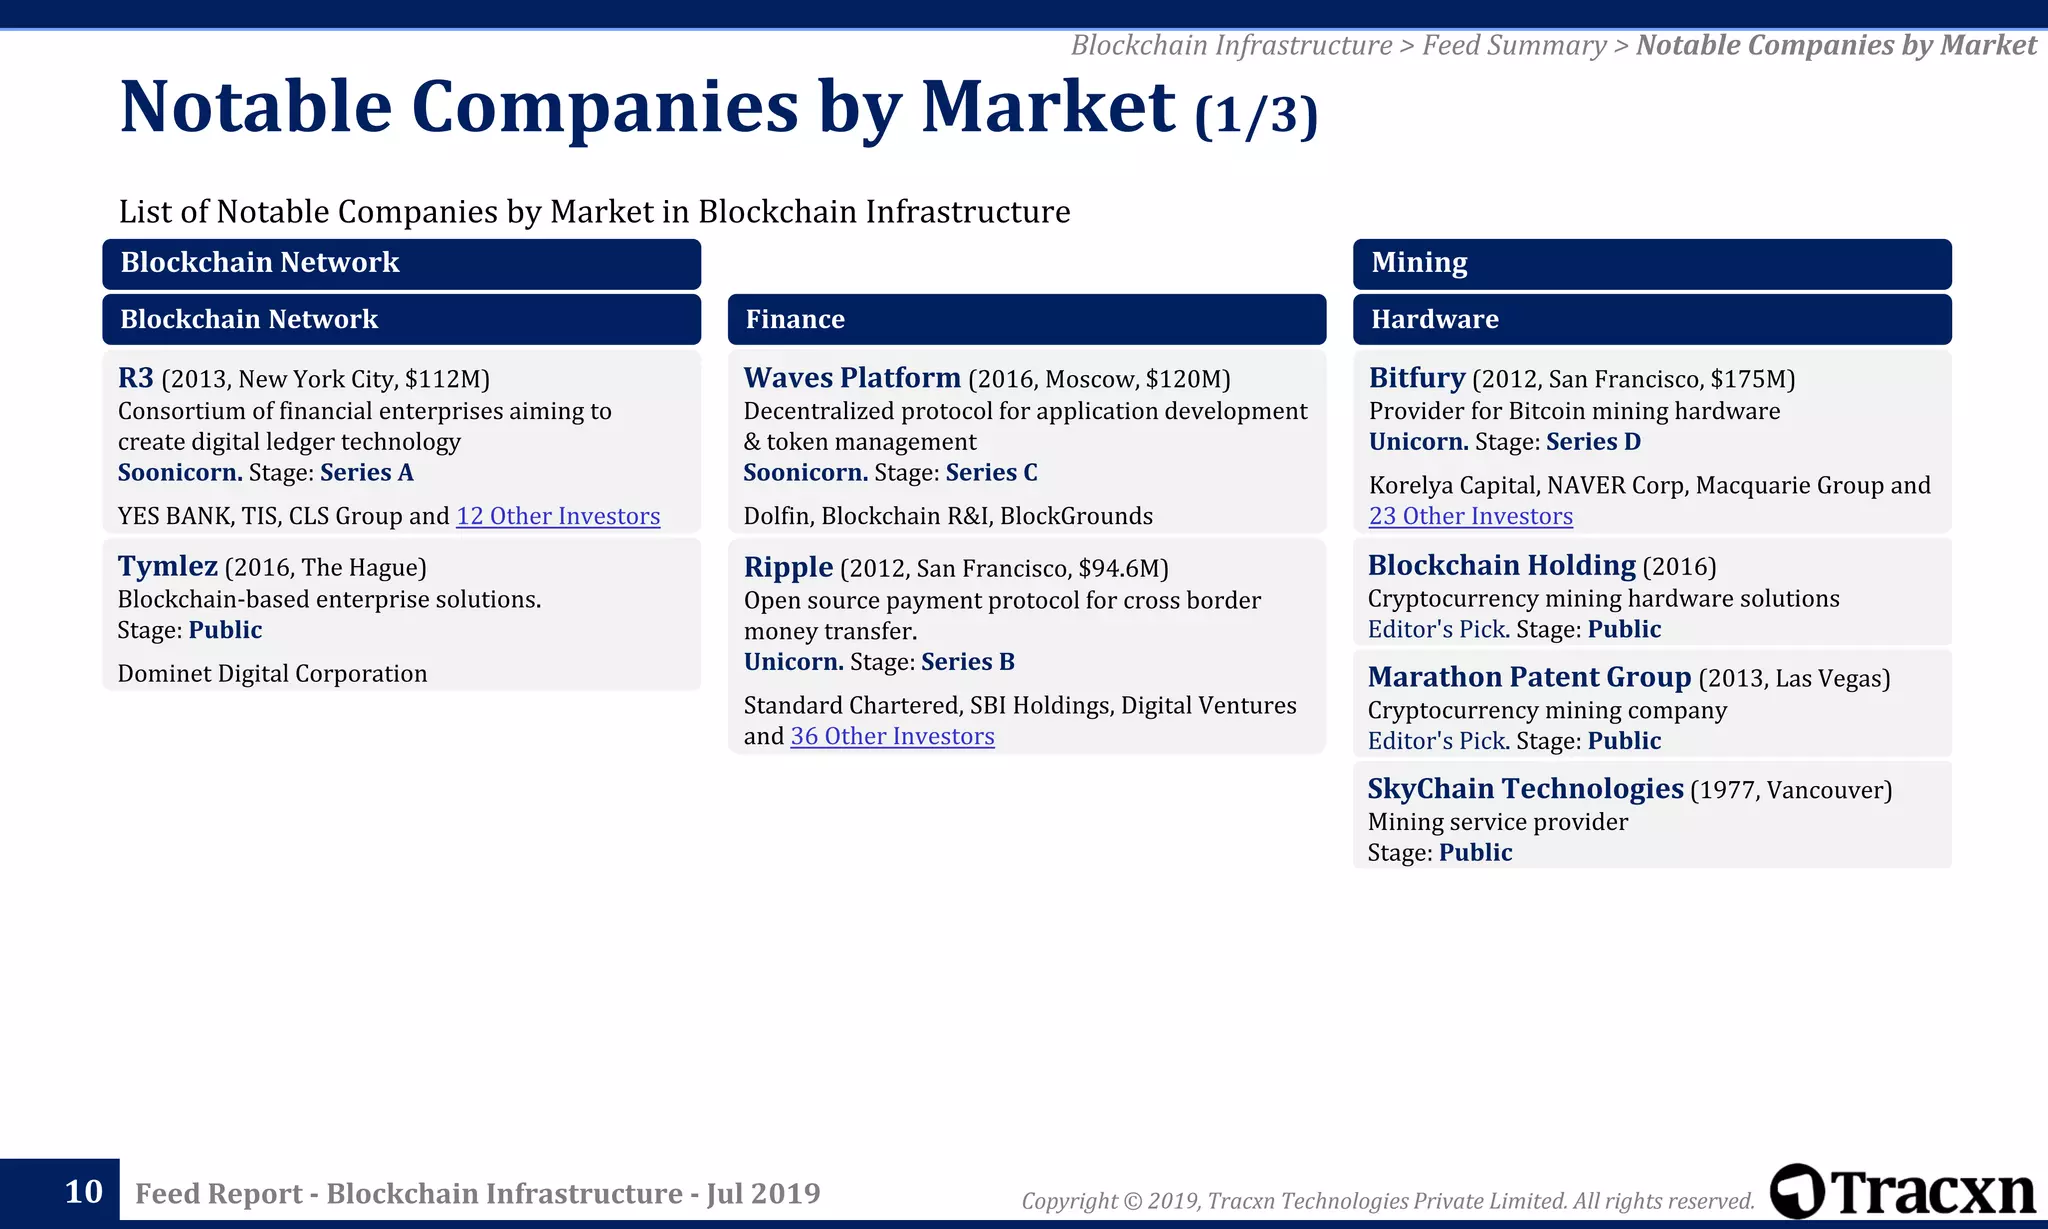Click Dominet Digital Corporation investor text
The image size is (2048, 1229).
tap(272, 674)
